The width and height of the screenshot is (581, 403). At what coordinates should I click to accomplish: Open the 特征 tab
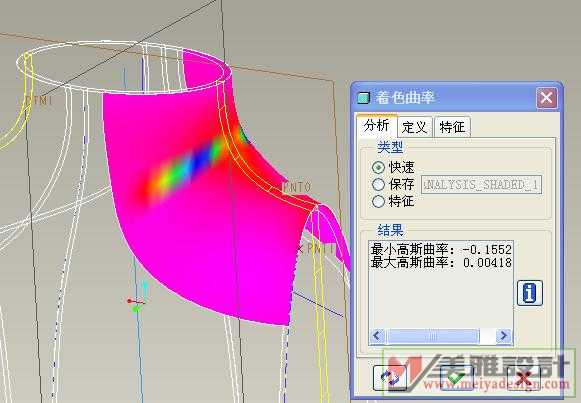click(452, 127)
